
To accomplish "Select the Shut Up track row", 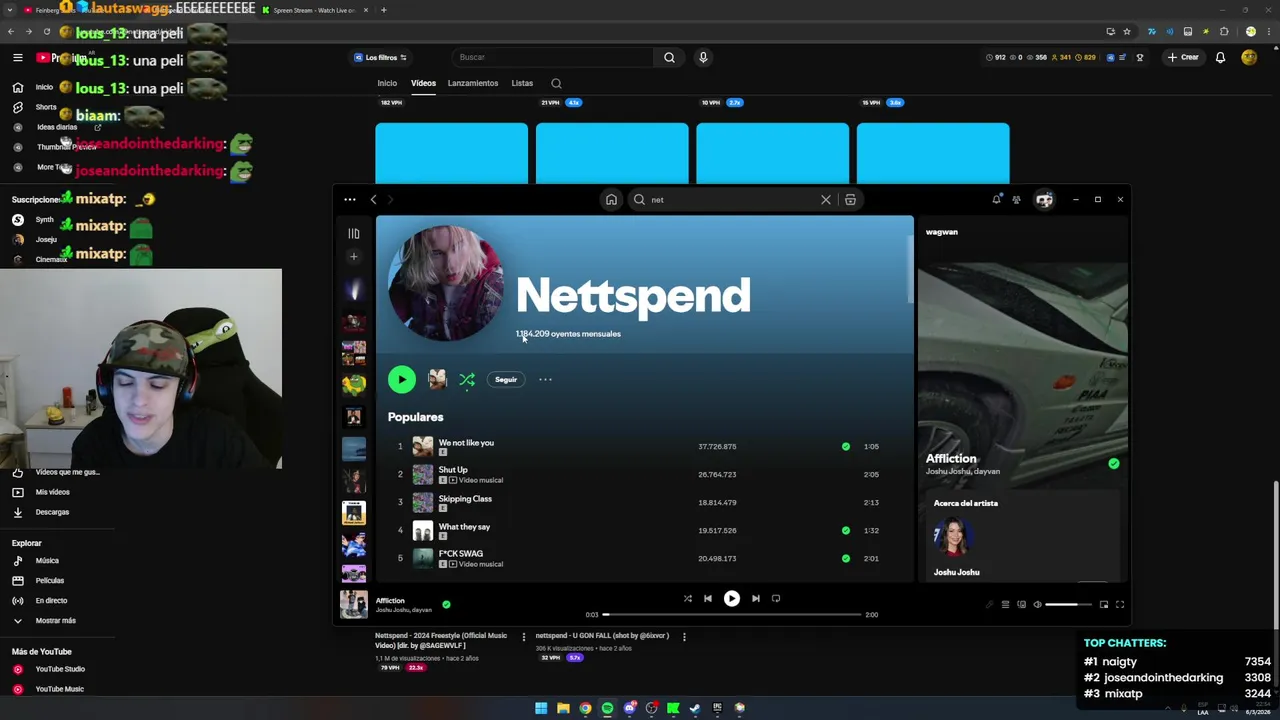I will 645,474.
